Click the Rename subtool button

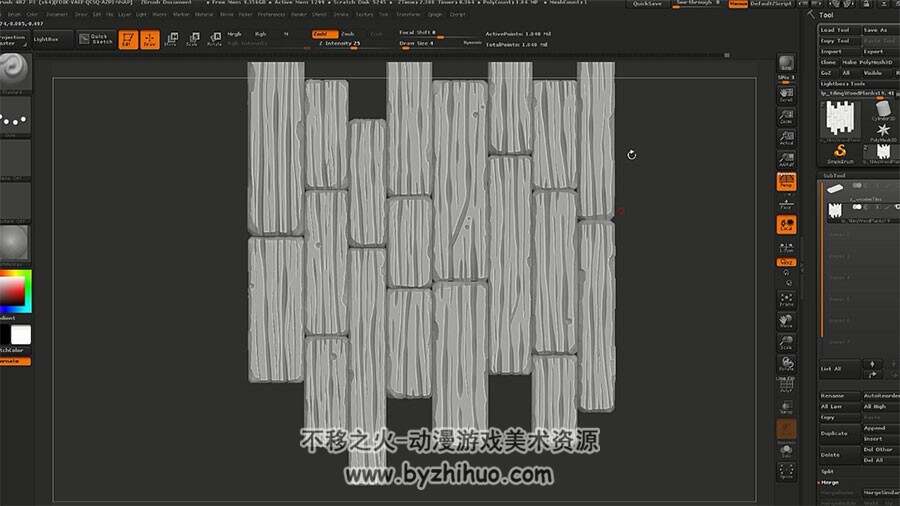[839, 396]
